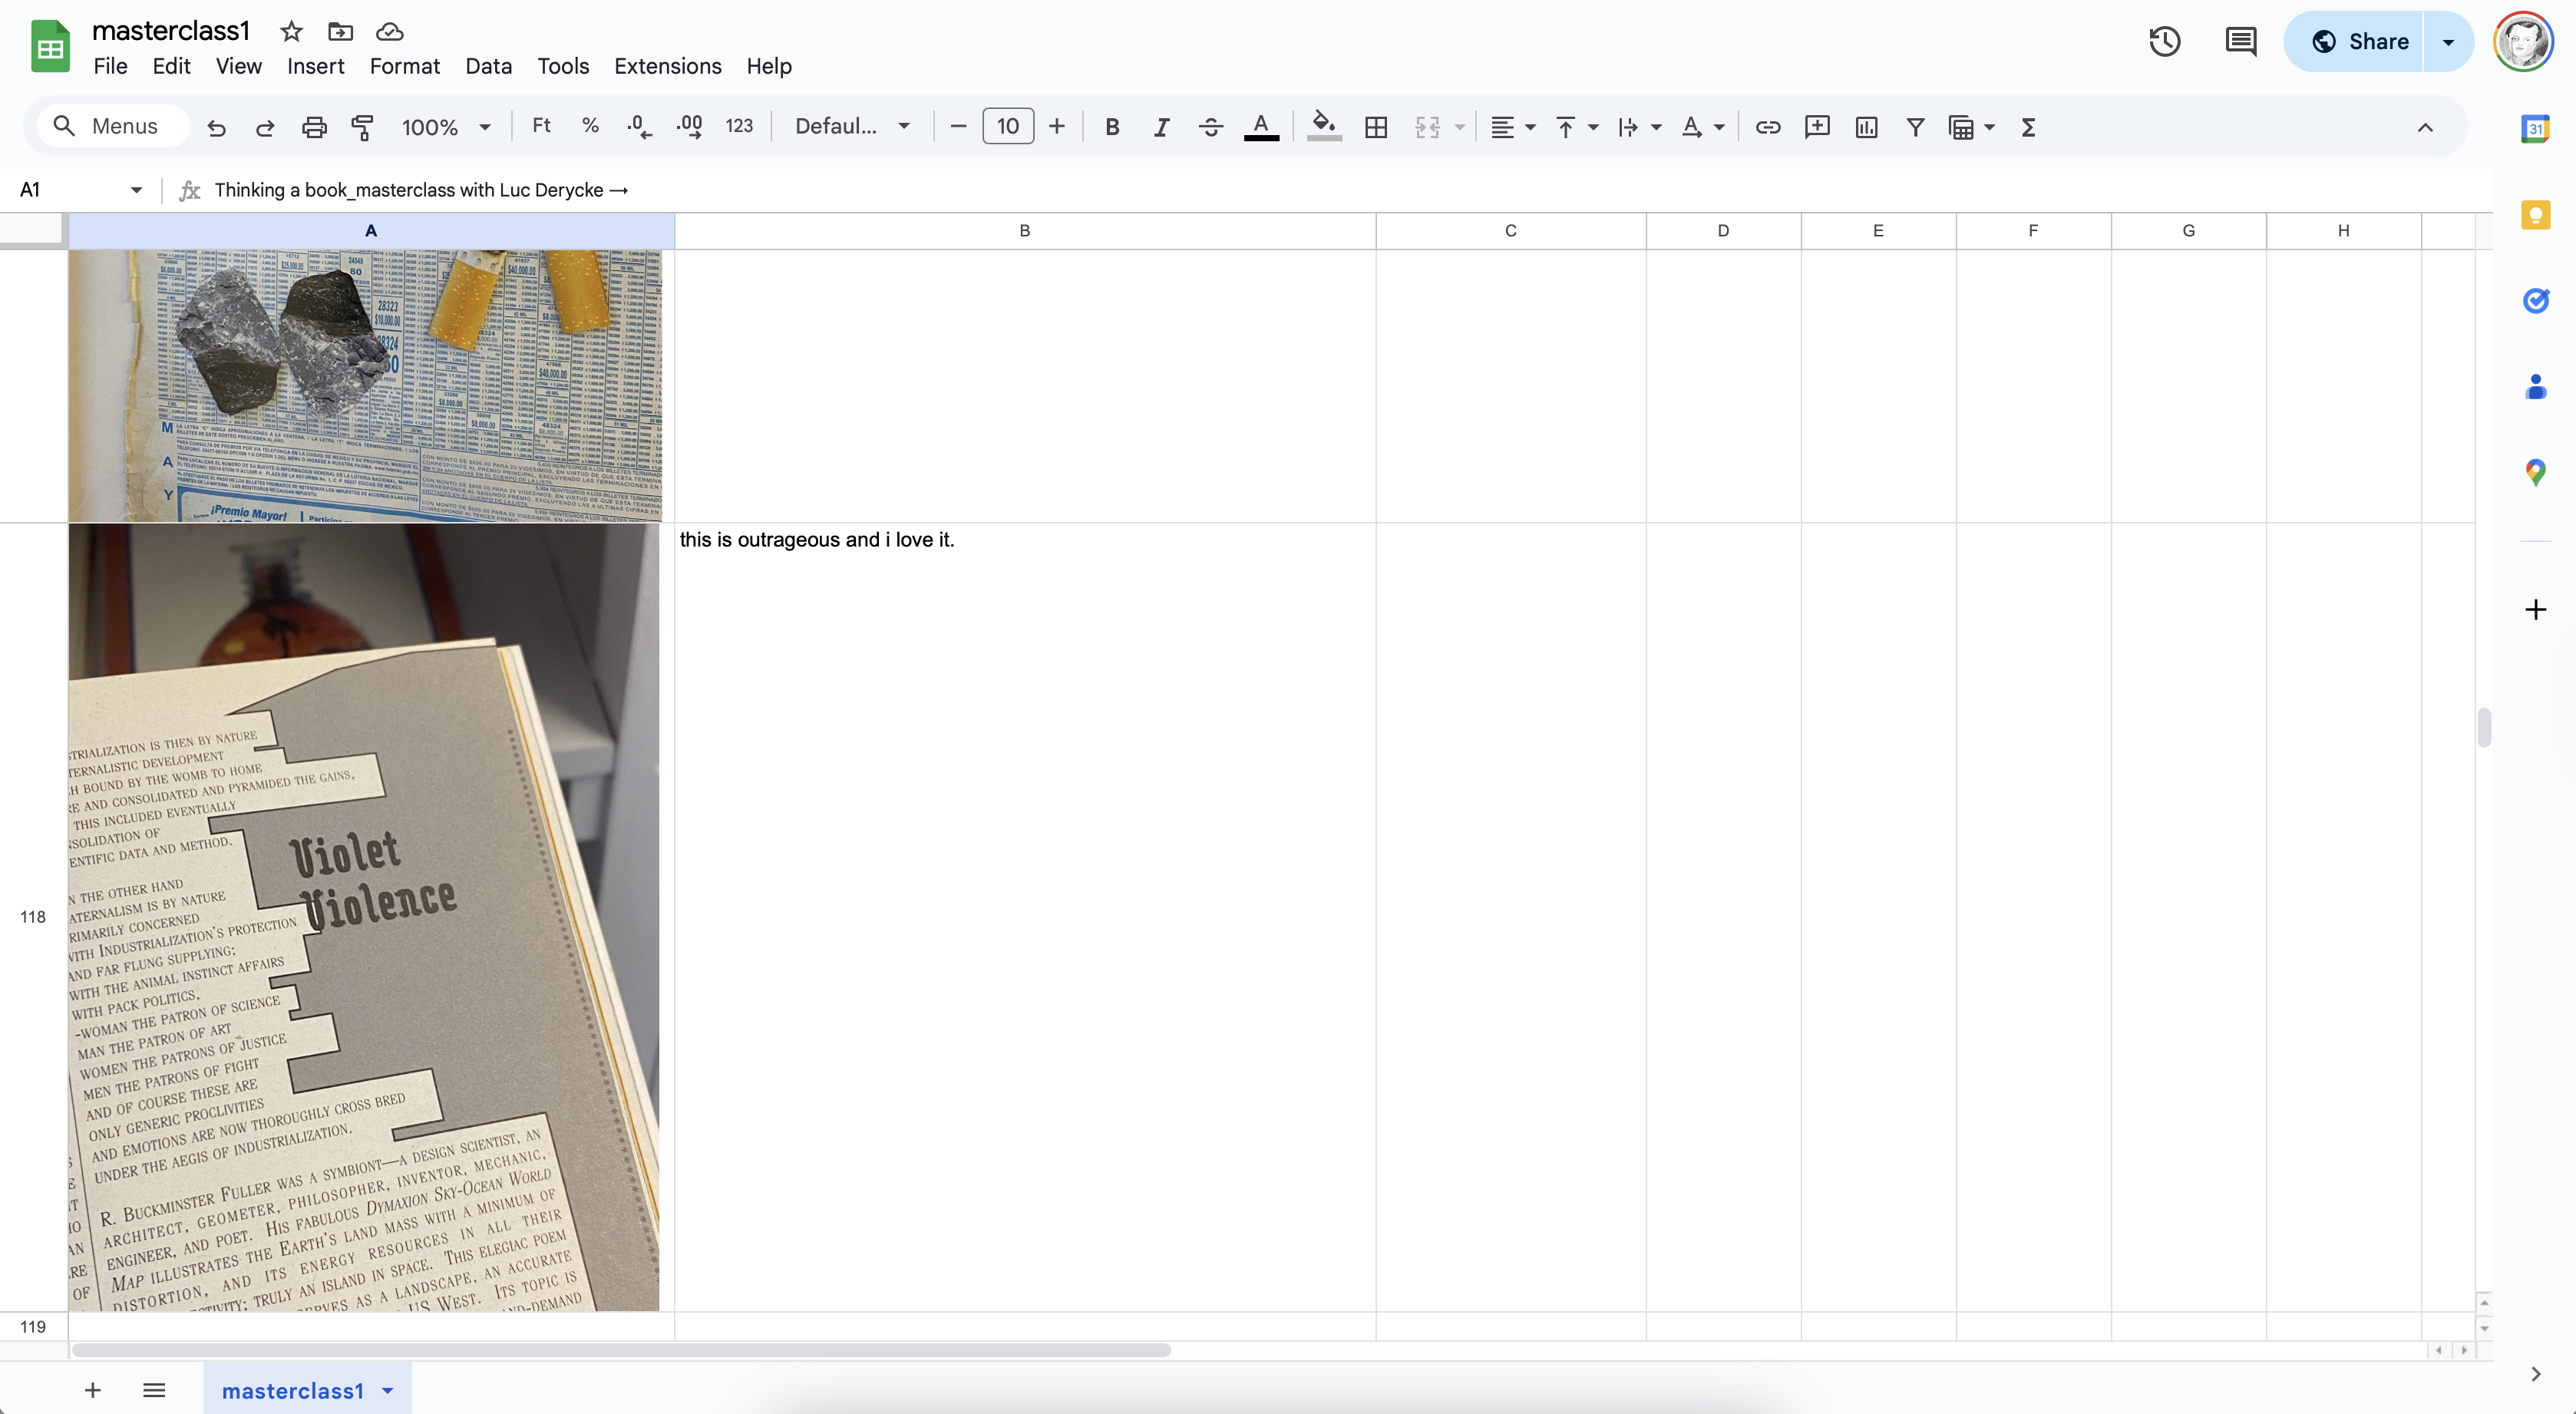Click the functions sigma icon
Screen dimensions: 2576x1414
(2028, 127)
